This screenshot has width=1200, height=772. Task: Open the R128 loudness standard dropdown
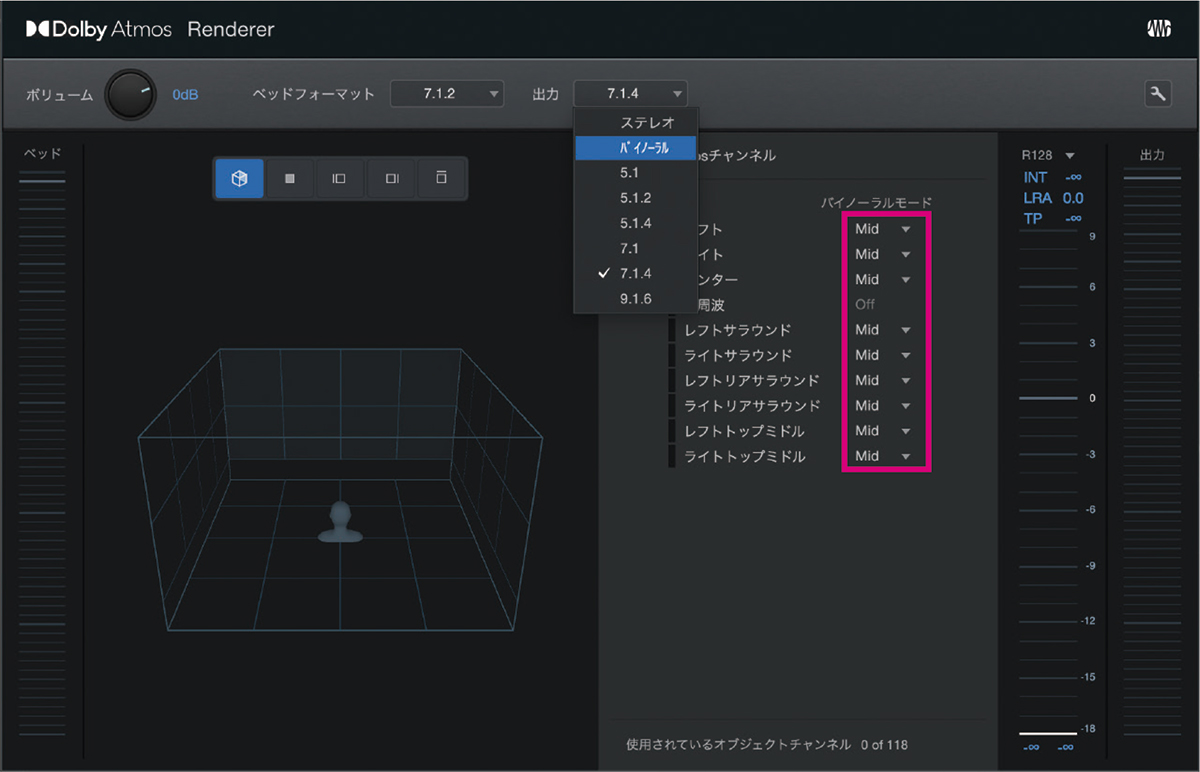pos(1048,155)
